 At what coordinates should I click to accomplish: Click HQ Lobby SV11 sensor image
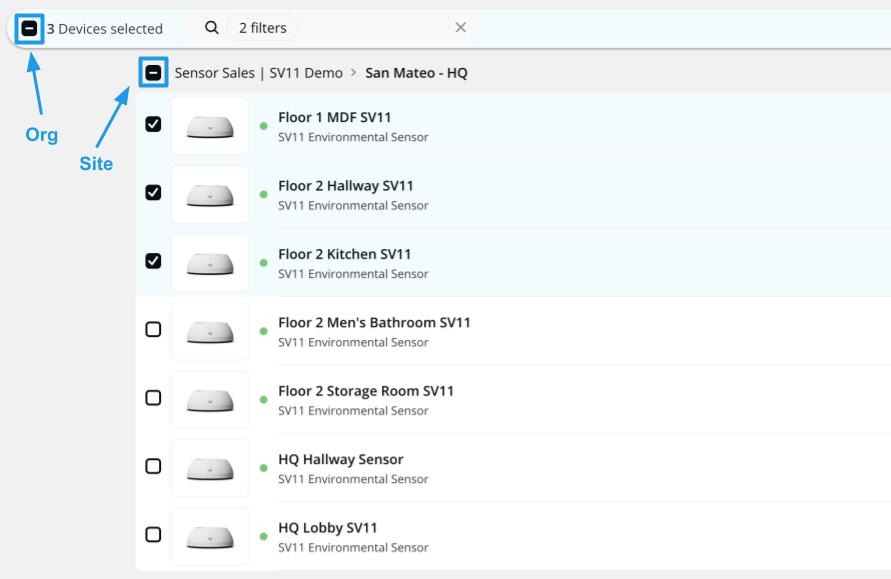(x=210, y=536)
